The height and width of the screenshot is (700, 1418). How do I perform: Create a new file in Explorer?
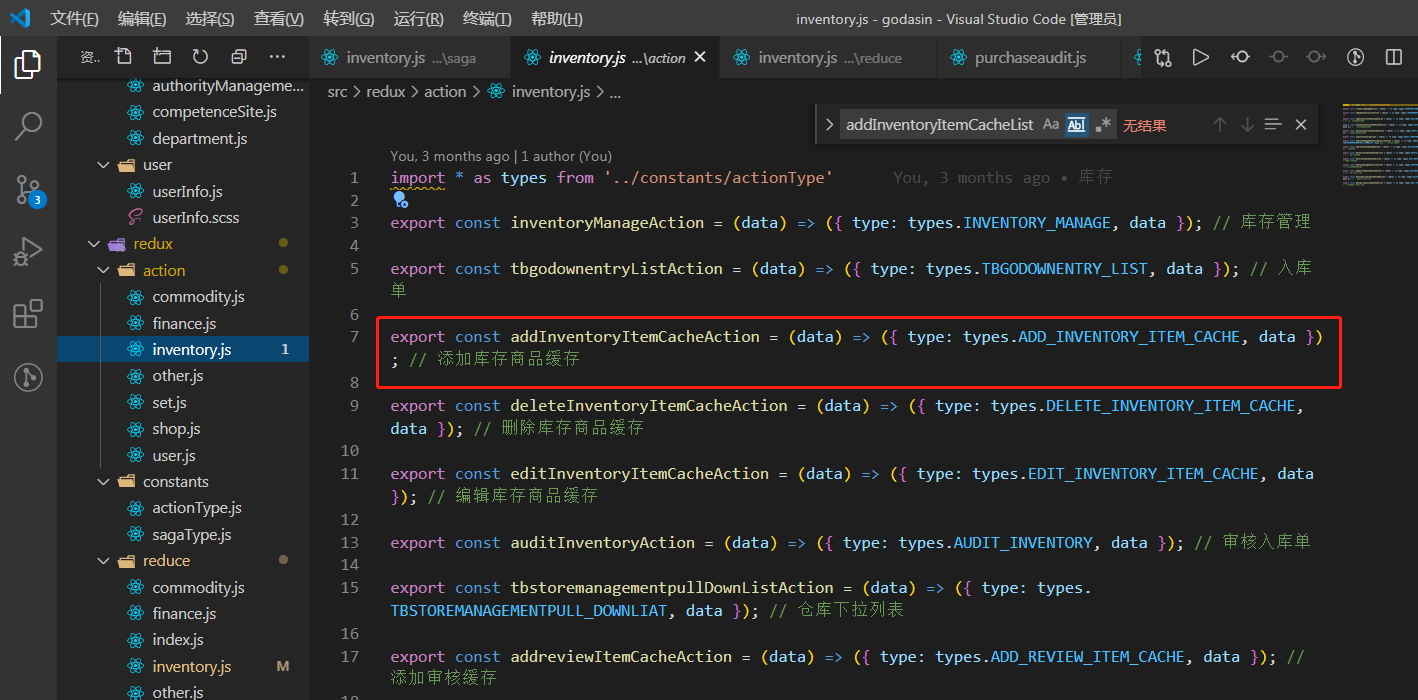pos(123,57)
